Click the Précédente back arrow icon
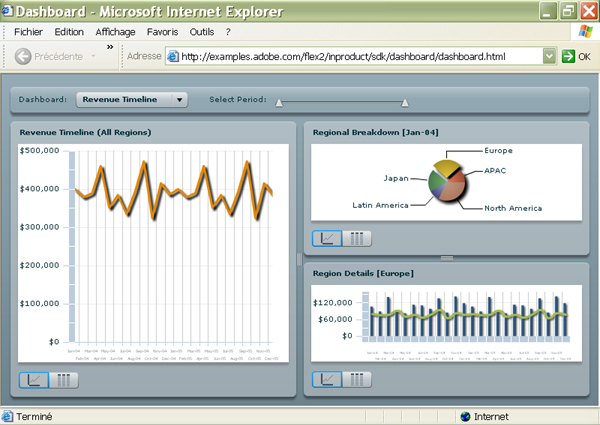 click(x=22, y=56)
